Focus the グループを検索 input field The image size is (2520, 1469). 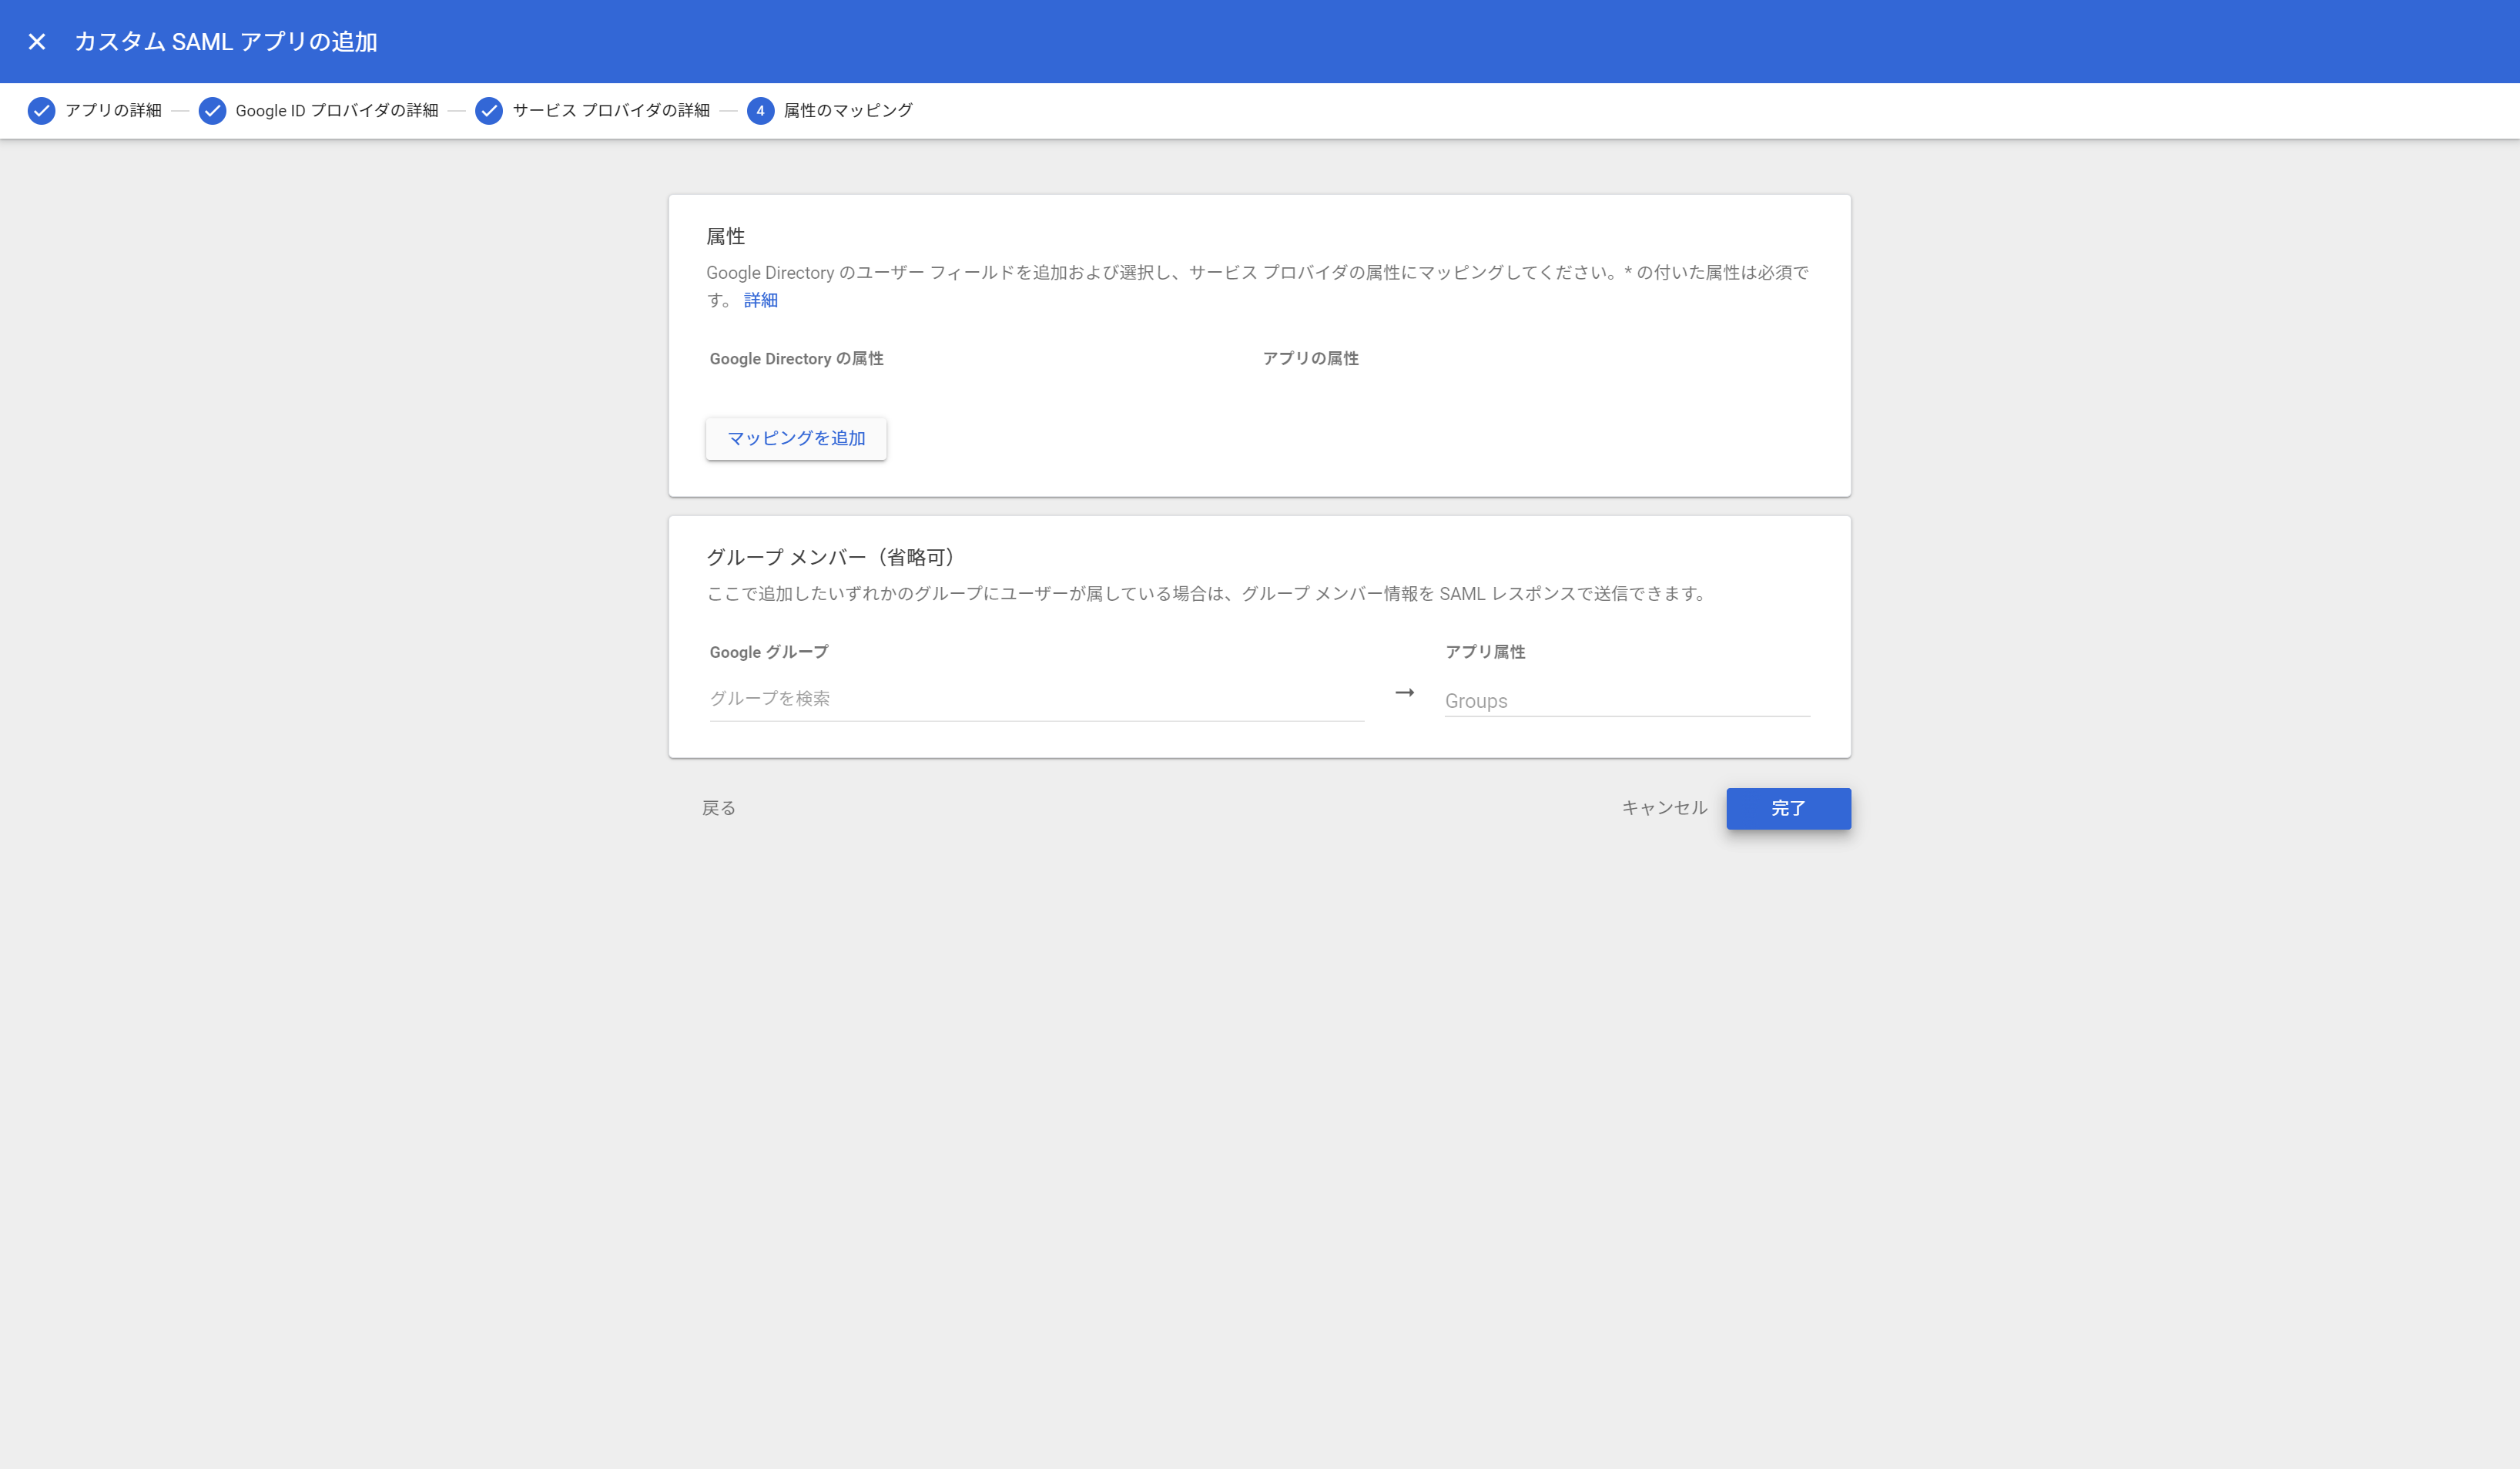pos(1037,698)
